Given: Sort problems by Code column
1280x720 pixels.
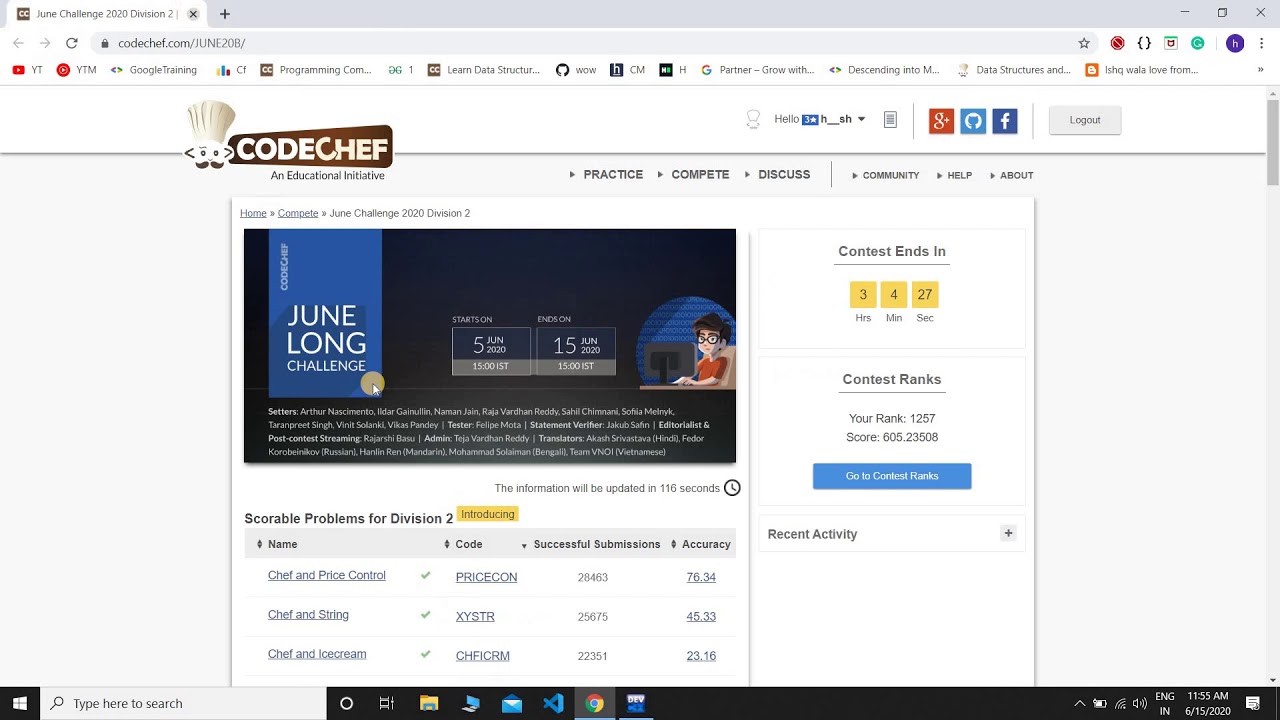Looking at the screenshot, I should pyautogui.click(x=463, y=544).
